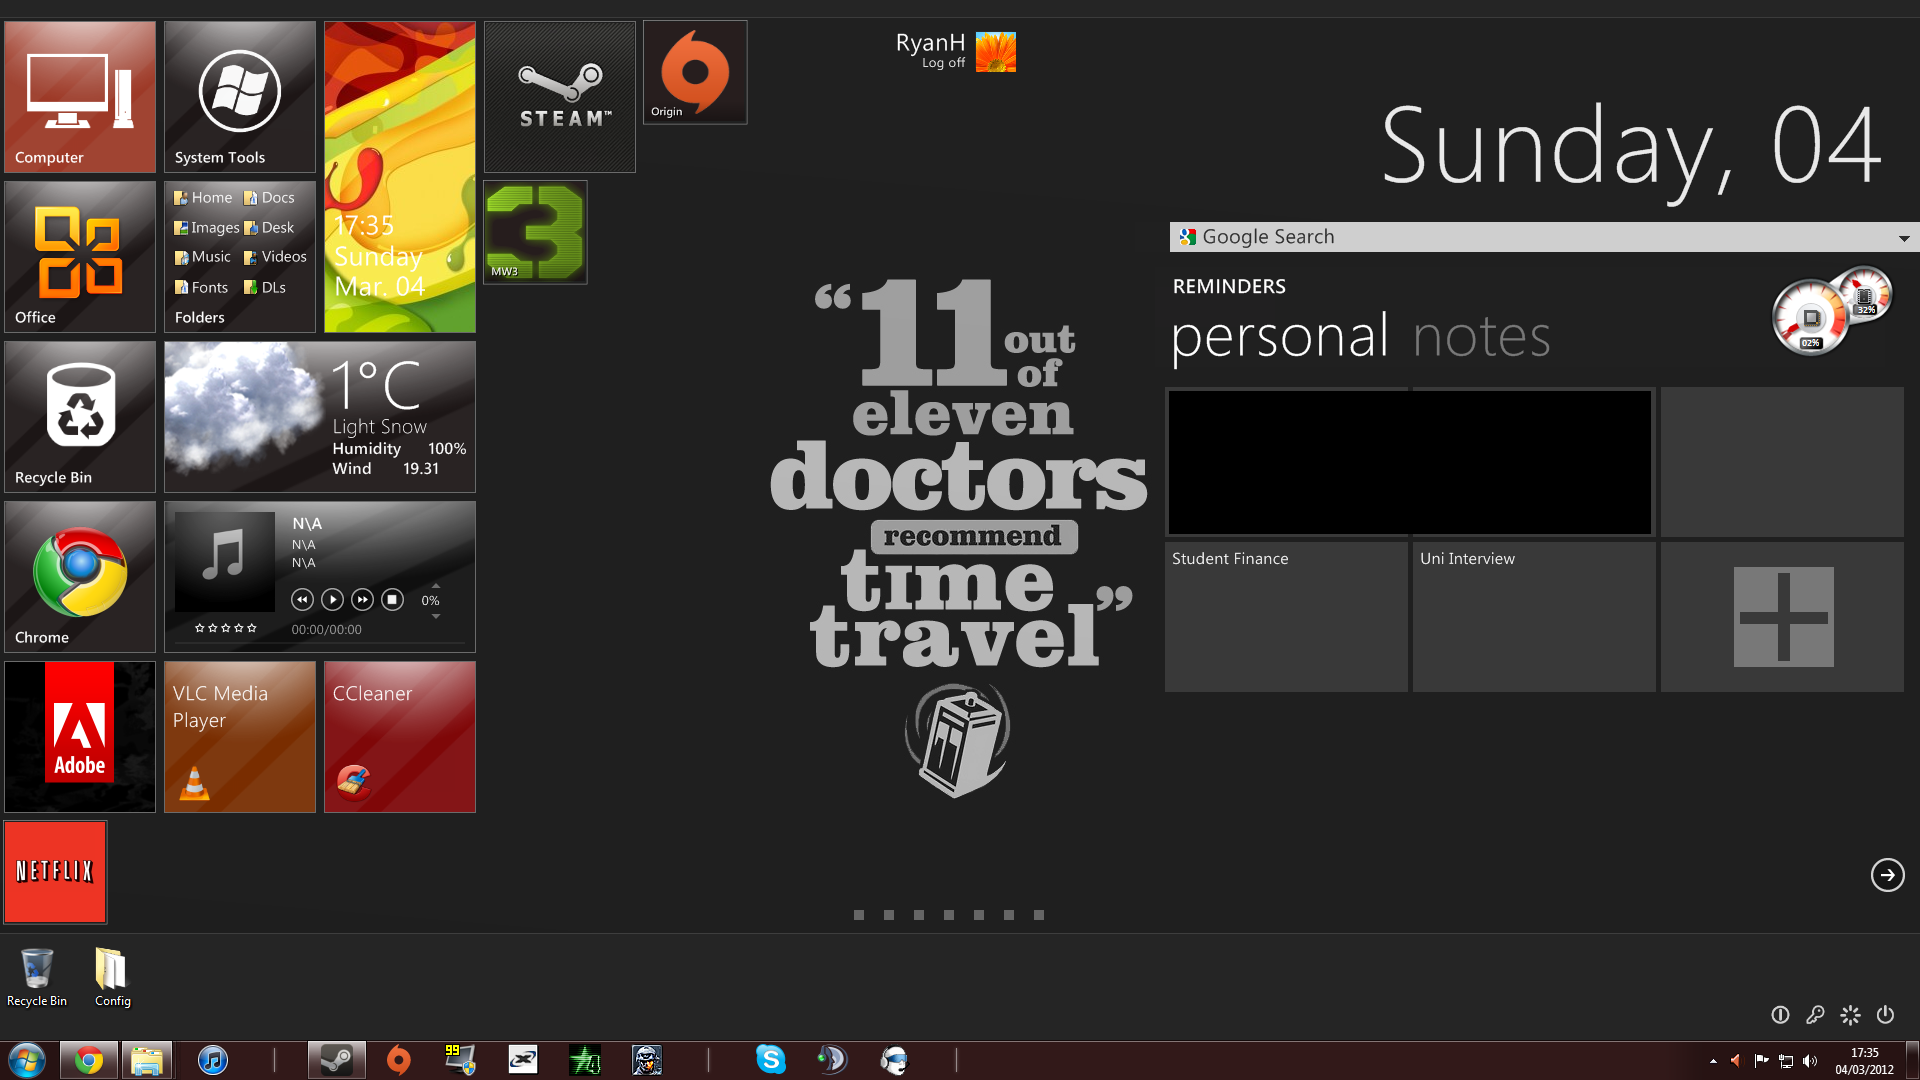Image resolution: width=1920 pixels, height=1080 pixels.
Task: Expand the Google Search dropdown arrow
Action: pos(1904,238)
